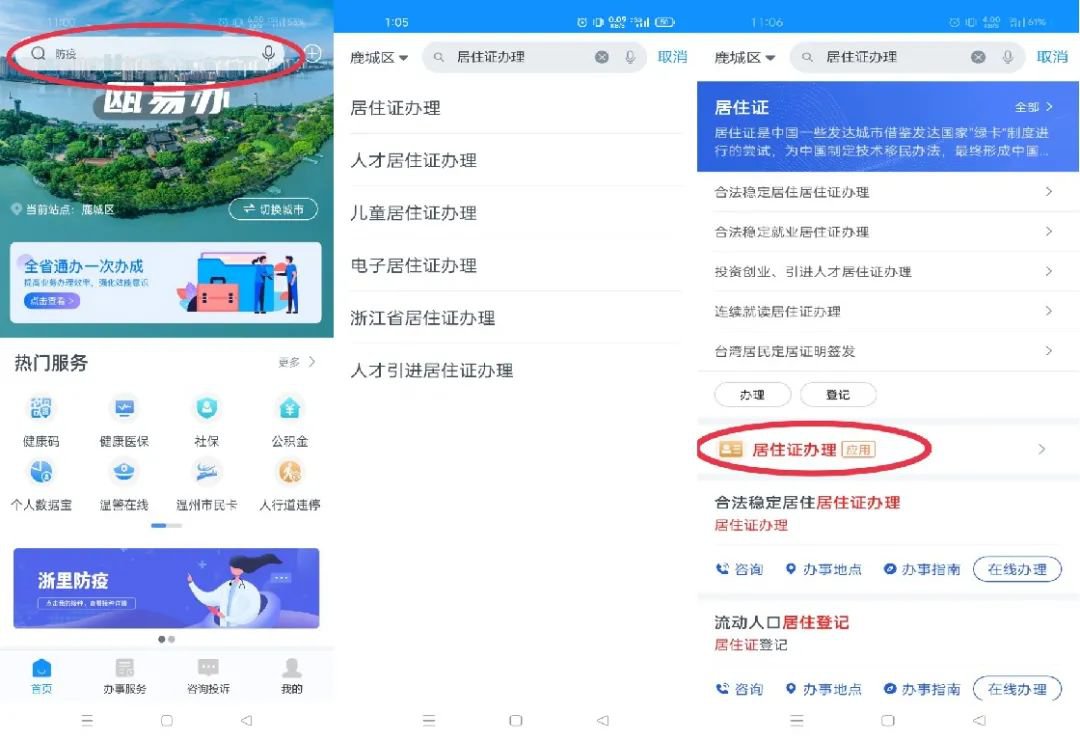Image resolution: width=1080 pixels, height=742 pixels.
Task: Select the 公积金 housing fund icon
Action: [290, 411]
